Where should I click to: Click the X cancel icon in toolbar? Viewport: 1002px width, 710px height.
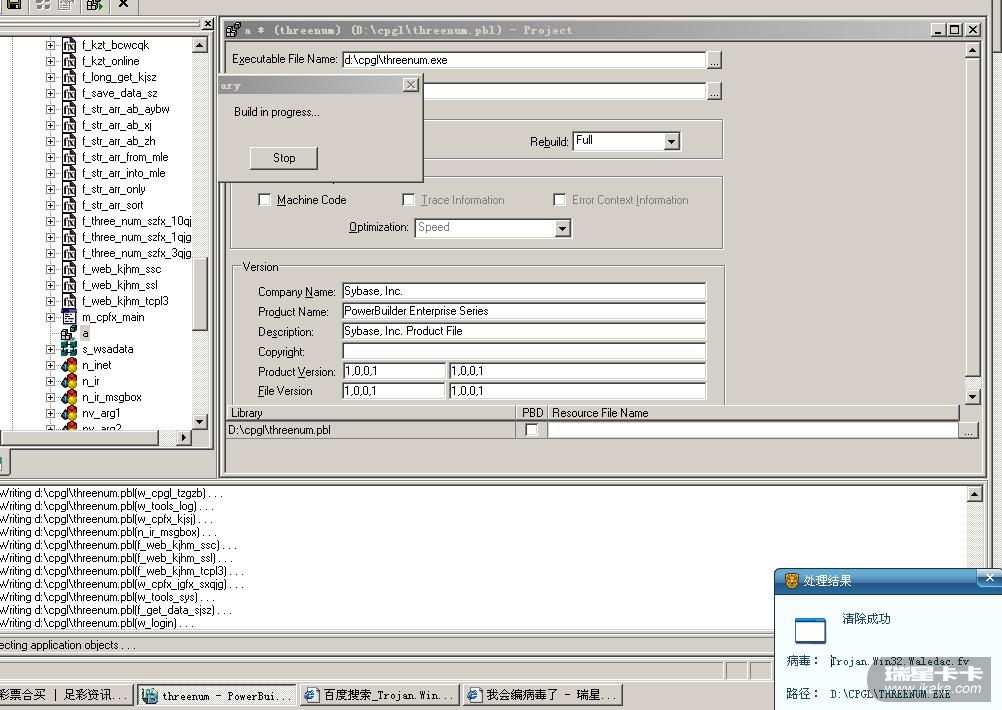[x=123, y=4]
